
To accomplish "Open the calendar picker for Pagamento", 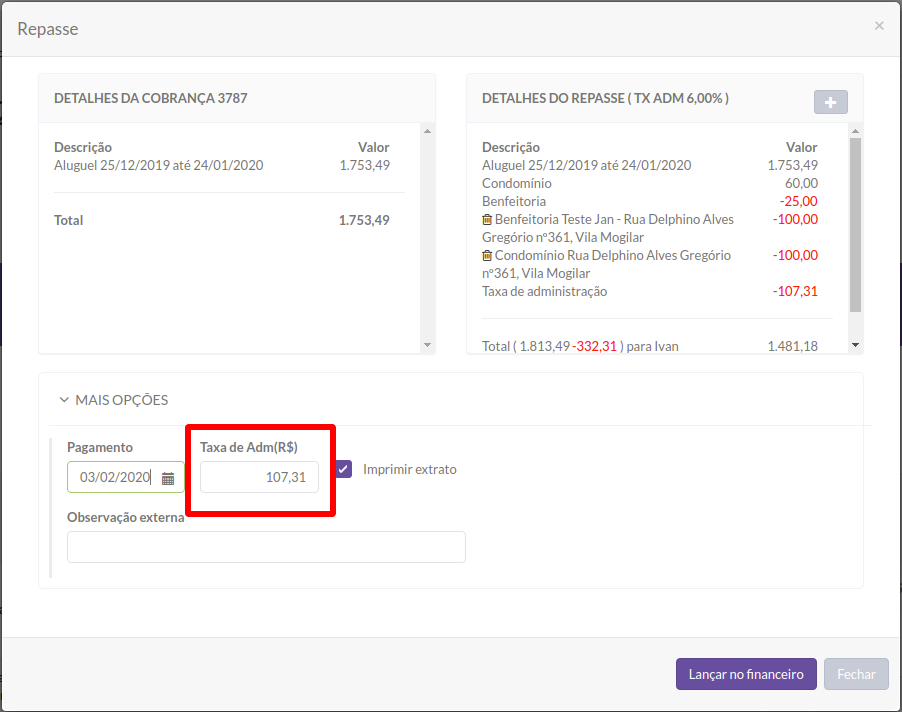I will (168, 478).
